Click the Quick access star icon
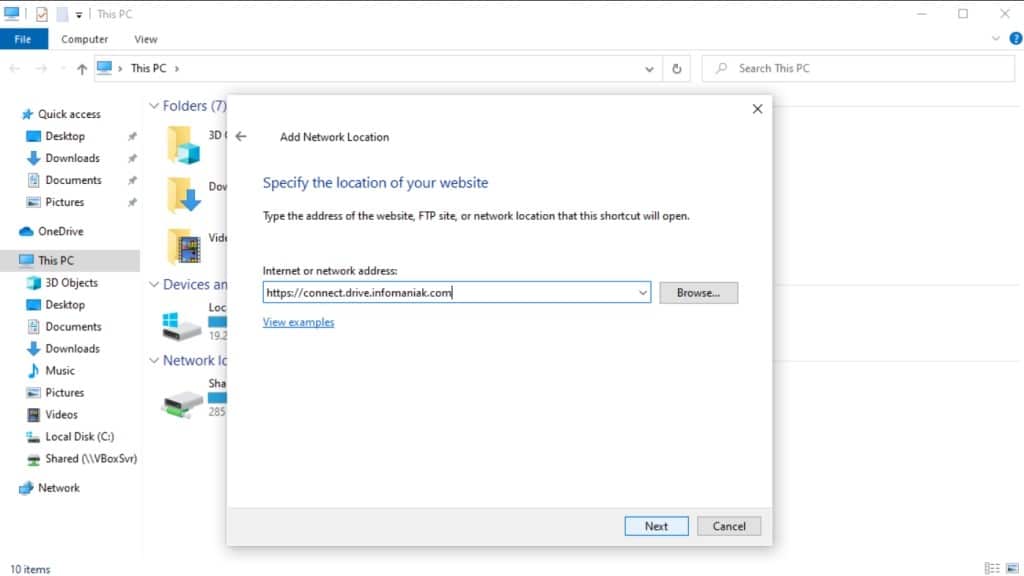 coord(27,114)
